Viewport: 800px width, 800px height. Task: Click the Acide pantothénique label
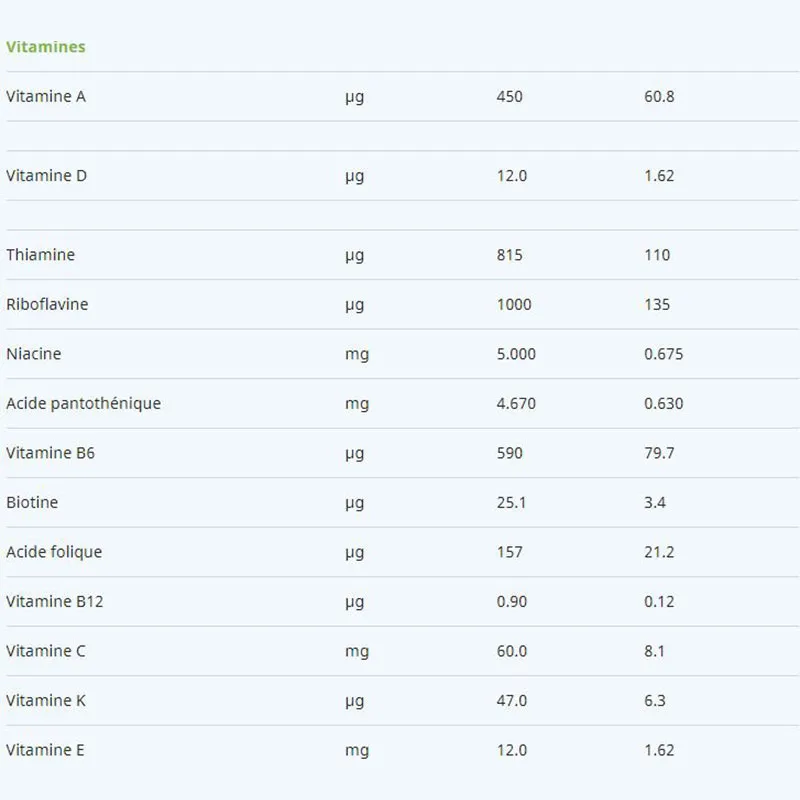(84, 404)
